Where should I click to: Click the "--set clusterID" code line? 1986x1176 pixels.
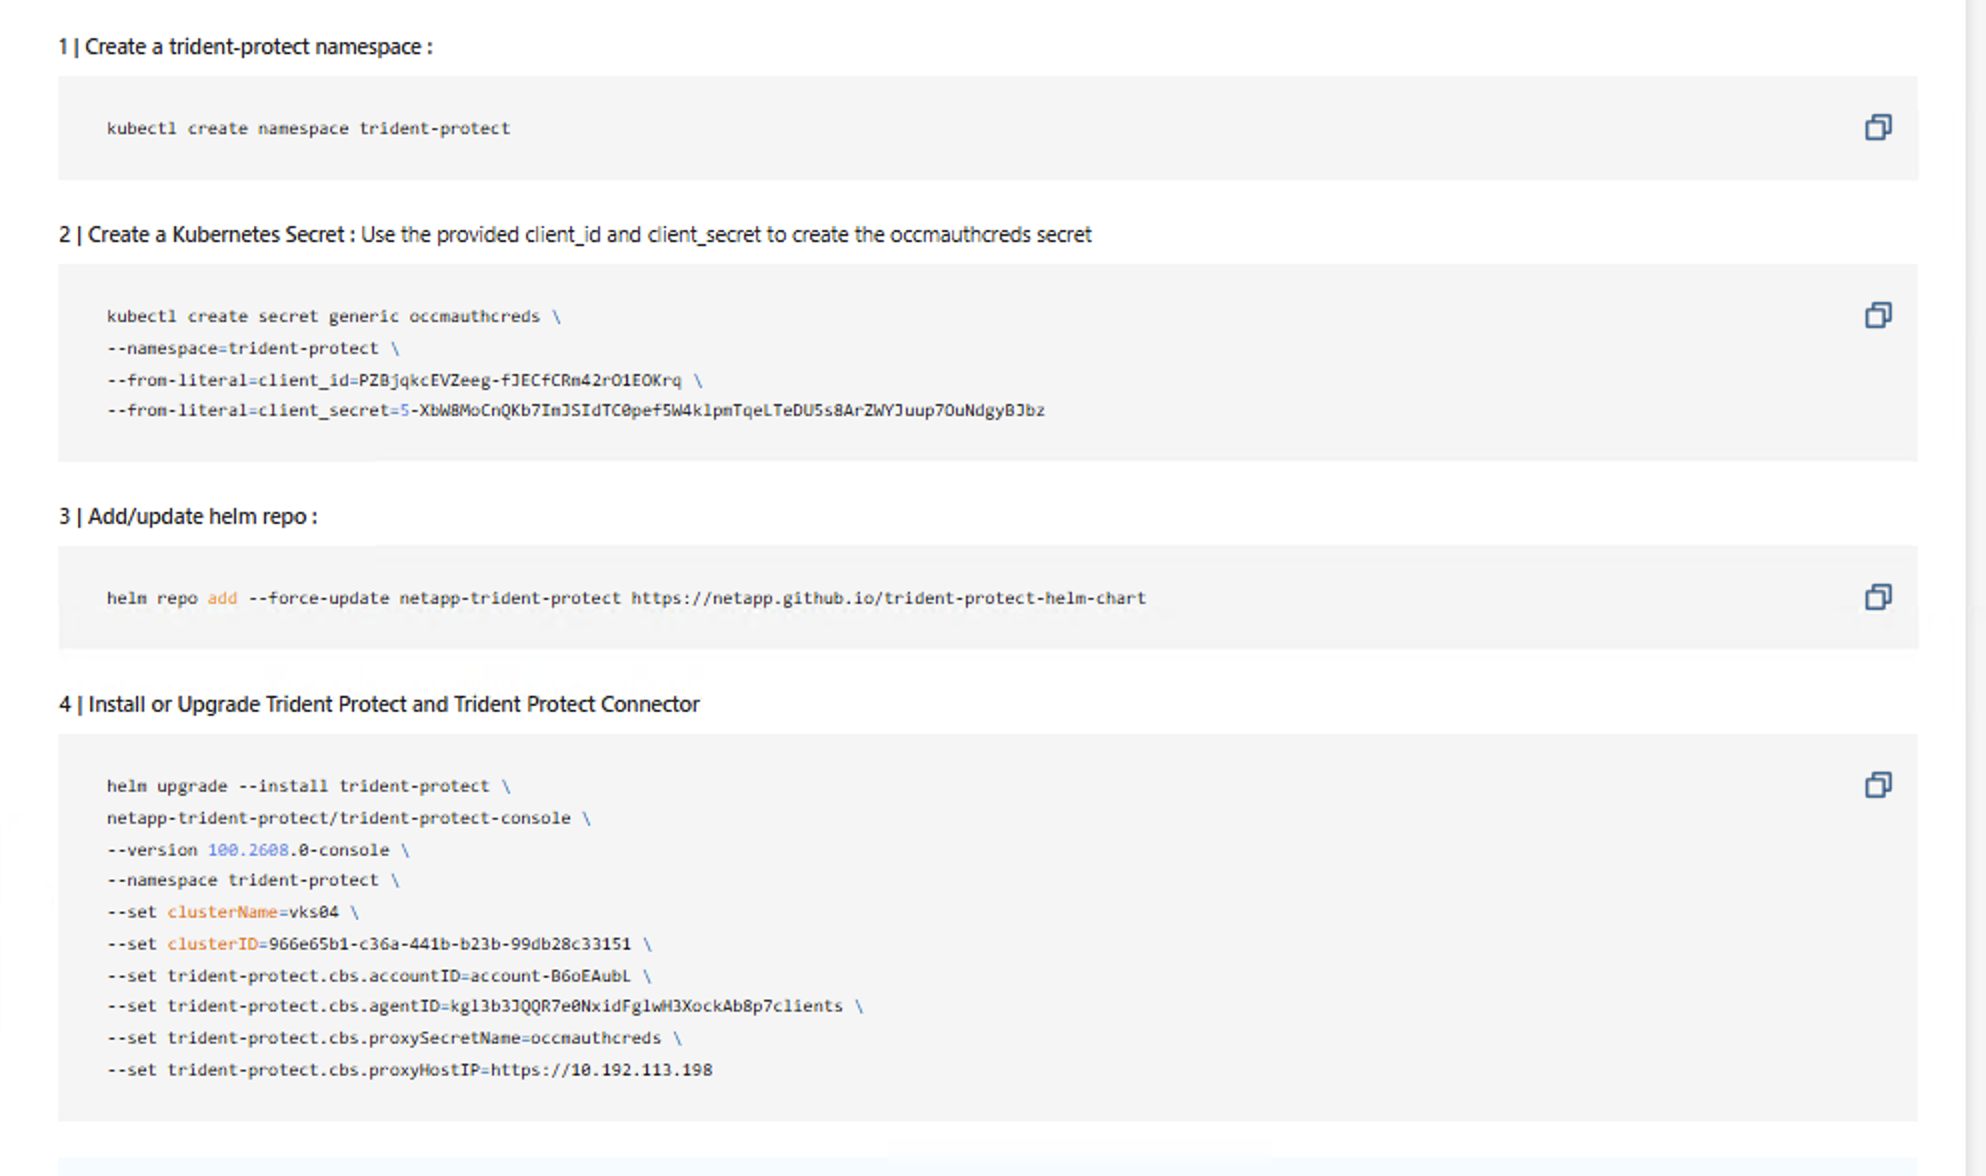379,944
